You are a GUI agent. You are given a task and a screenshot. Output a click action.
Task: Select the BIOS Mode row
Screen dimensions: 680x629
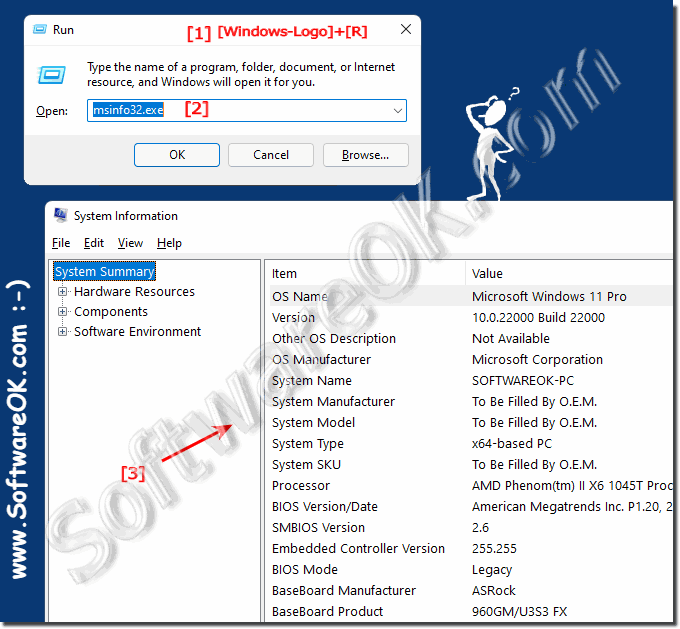click(471, 570)
